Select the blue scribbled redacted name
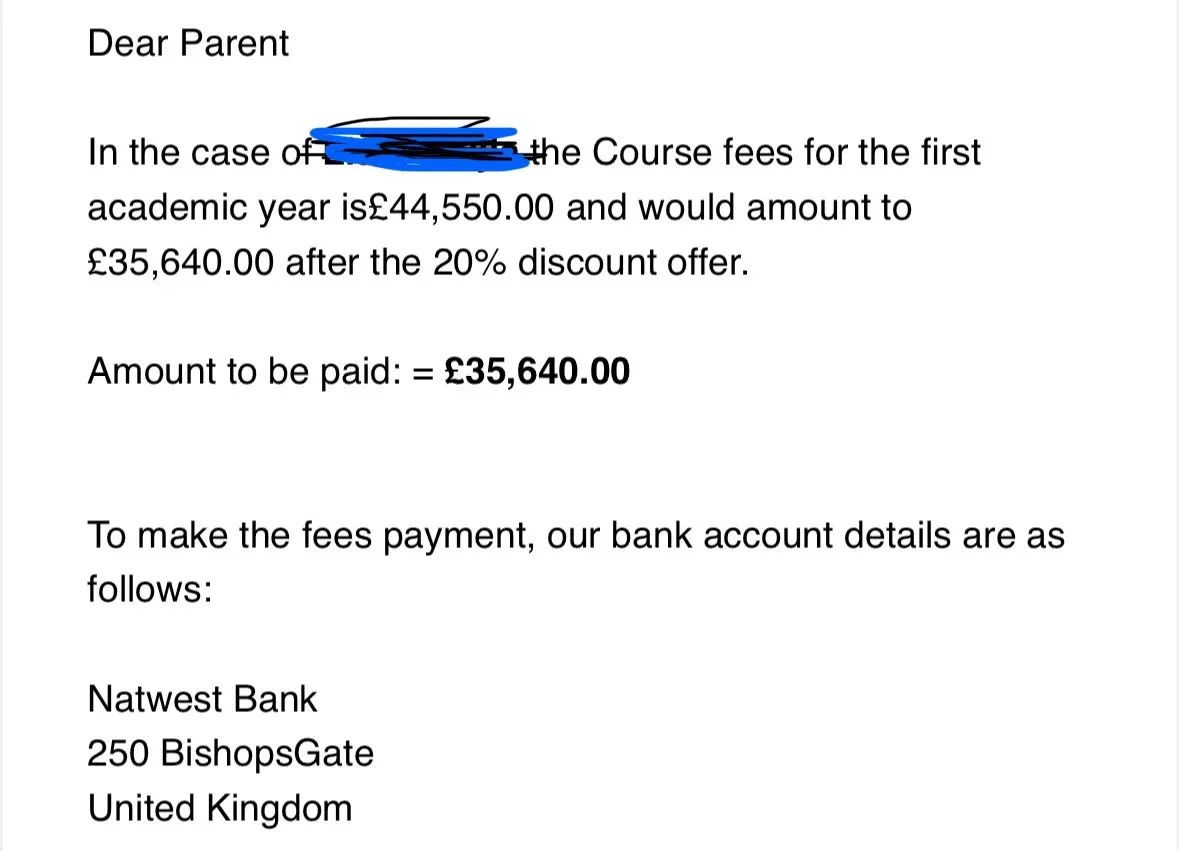Image resolution: width=1179 pixels, height=851 pixels. 415,146
